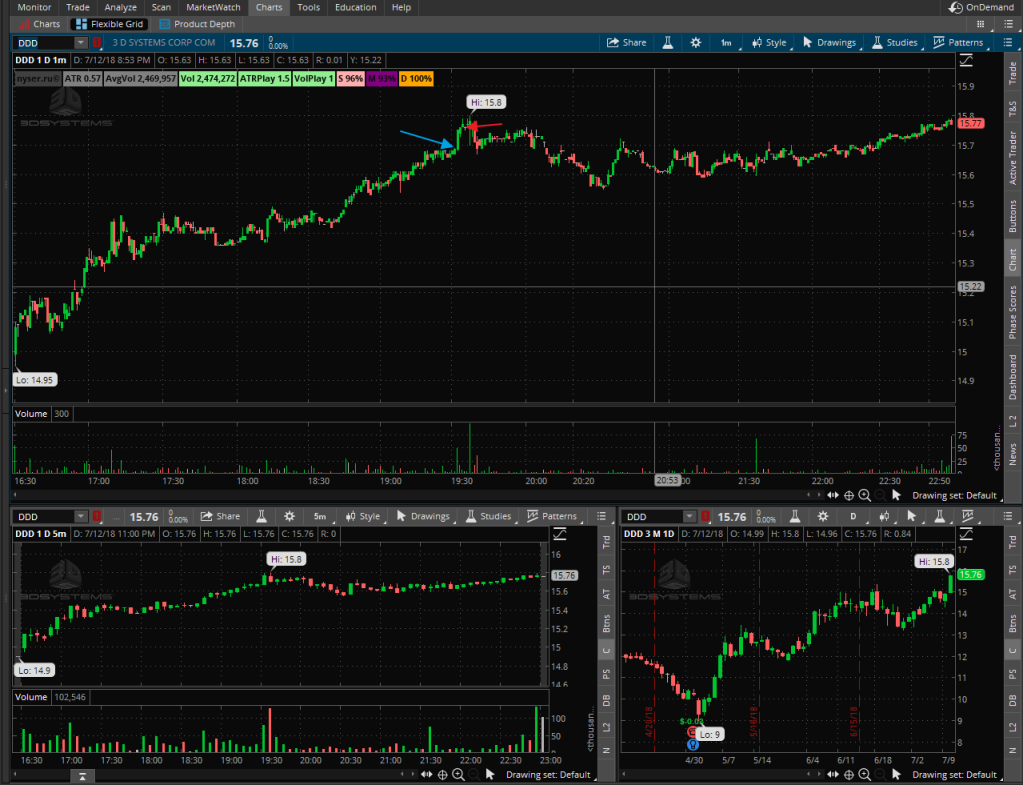The height and width of the screenshot is (785, 1023).
Task: Click zoom-in magnifier below main chart
Action: (x=864, y=495)
